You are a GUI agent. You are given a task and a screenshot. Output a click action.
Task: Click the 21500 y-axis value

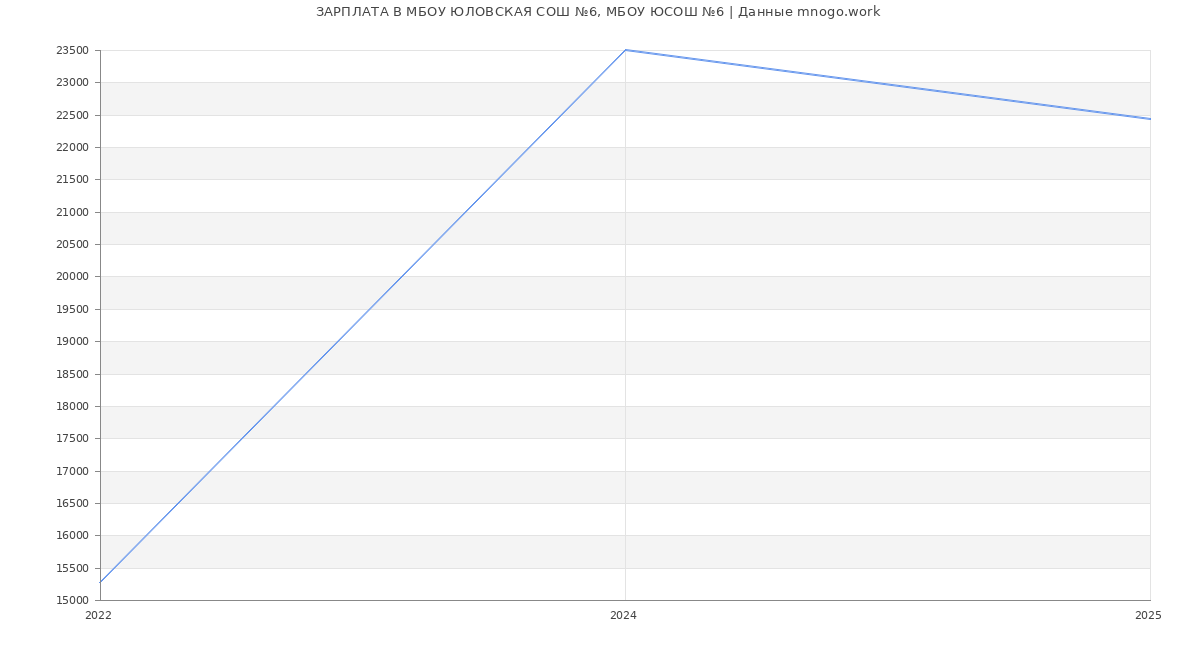73,179
